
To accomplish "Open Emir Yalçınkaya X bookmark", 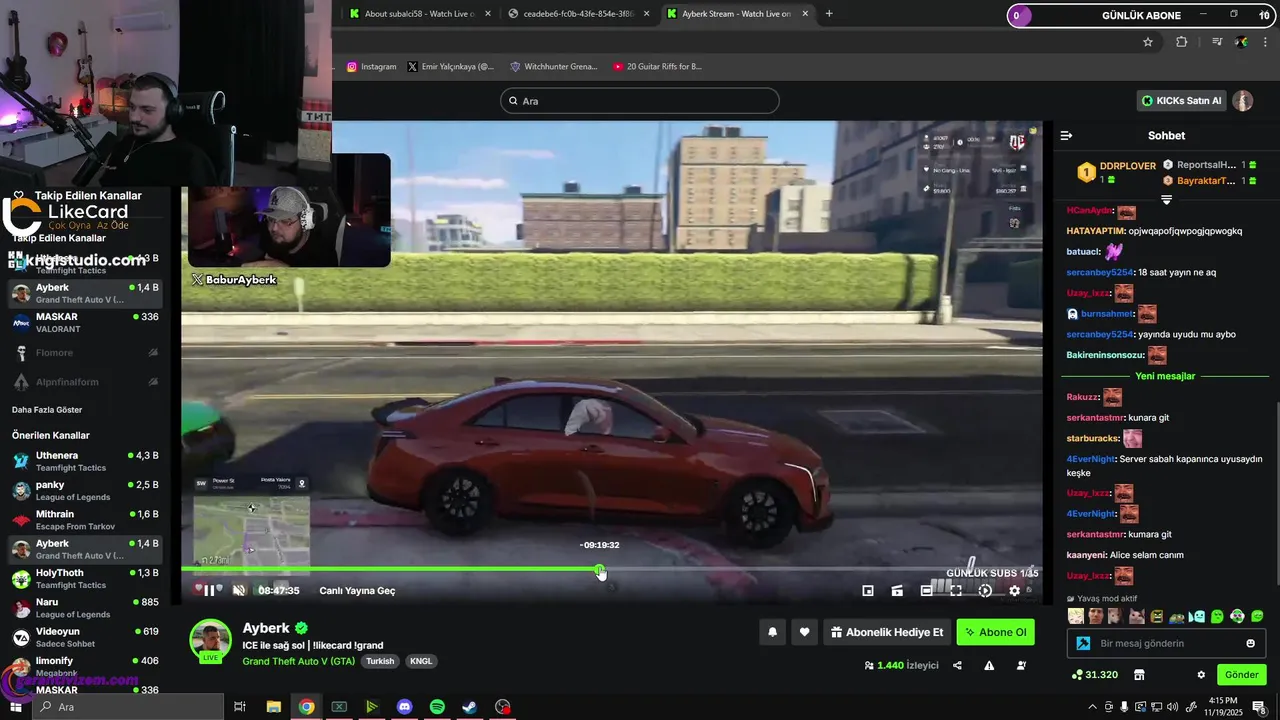I will point(451,67).
